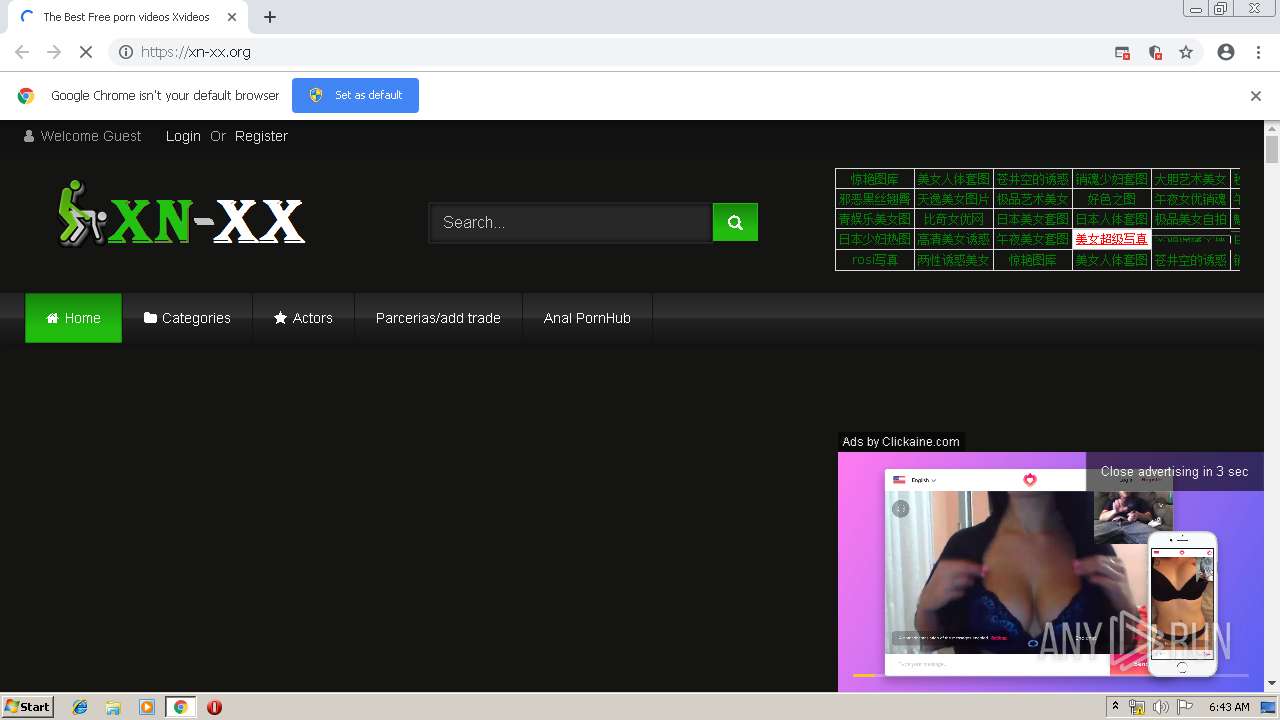Screen dimensions: 1280x720
Task: View site information icon in address bar
Action: (x=126, y=52)
